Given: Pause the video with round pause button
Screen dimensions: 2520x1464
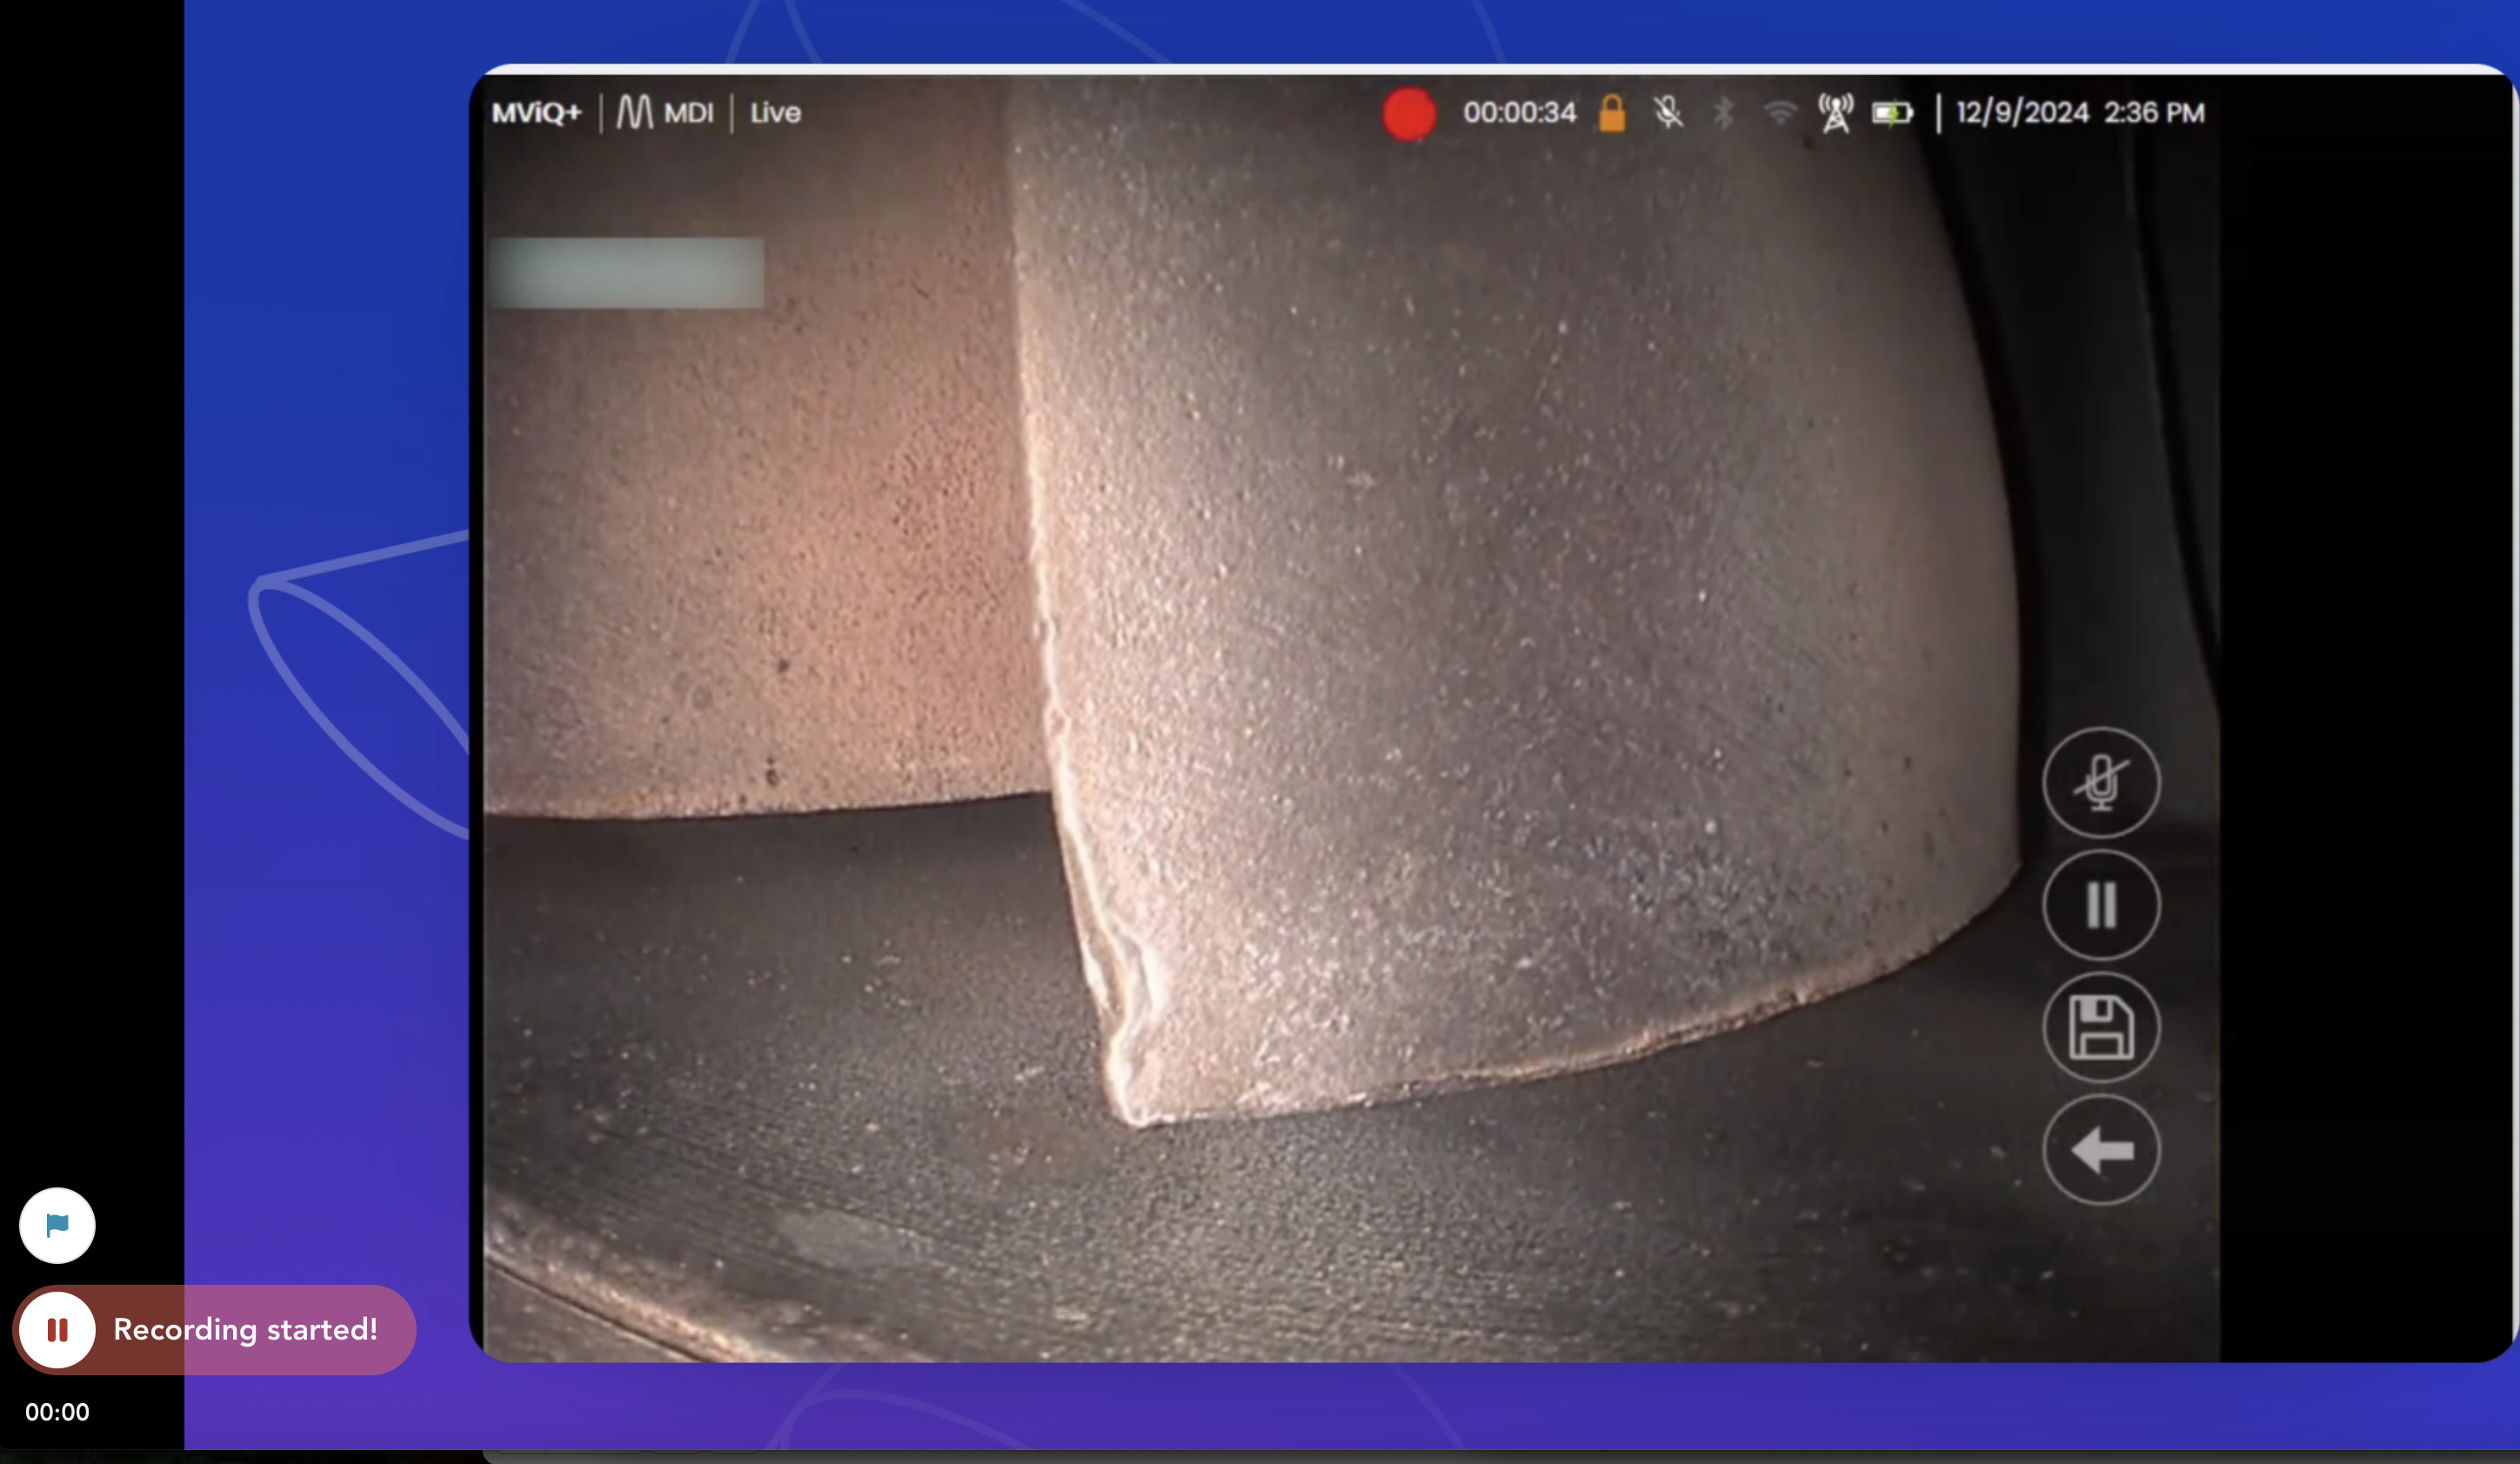Looking at the screenshot, I should coord(2100,905).
